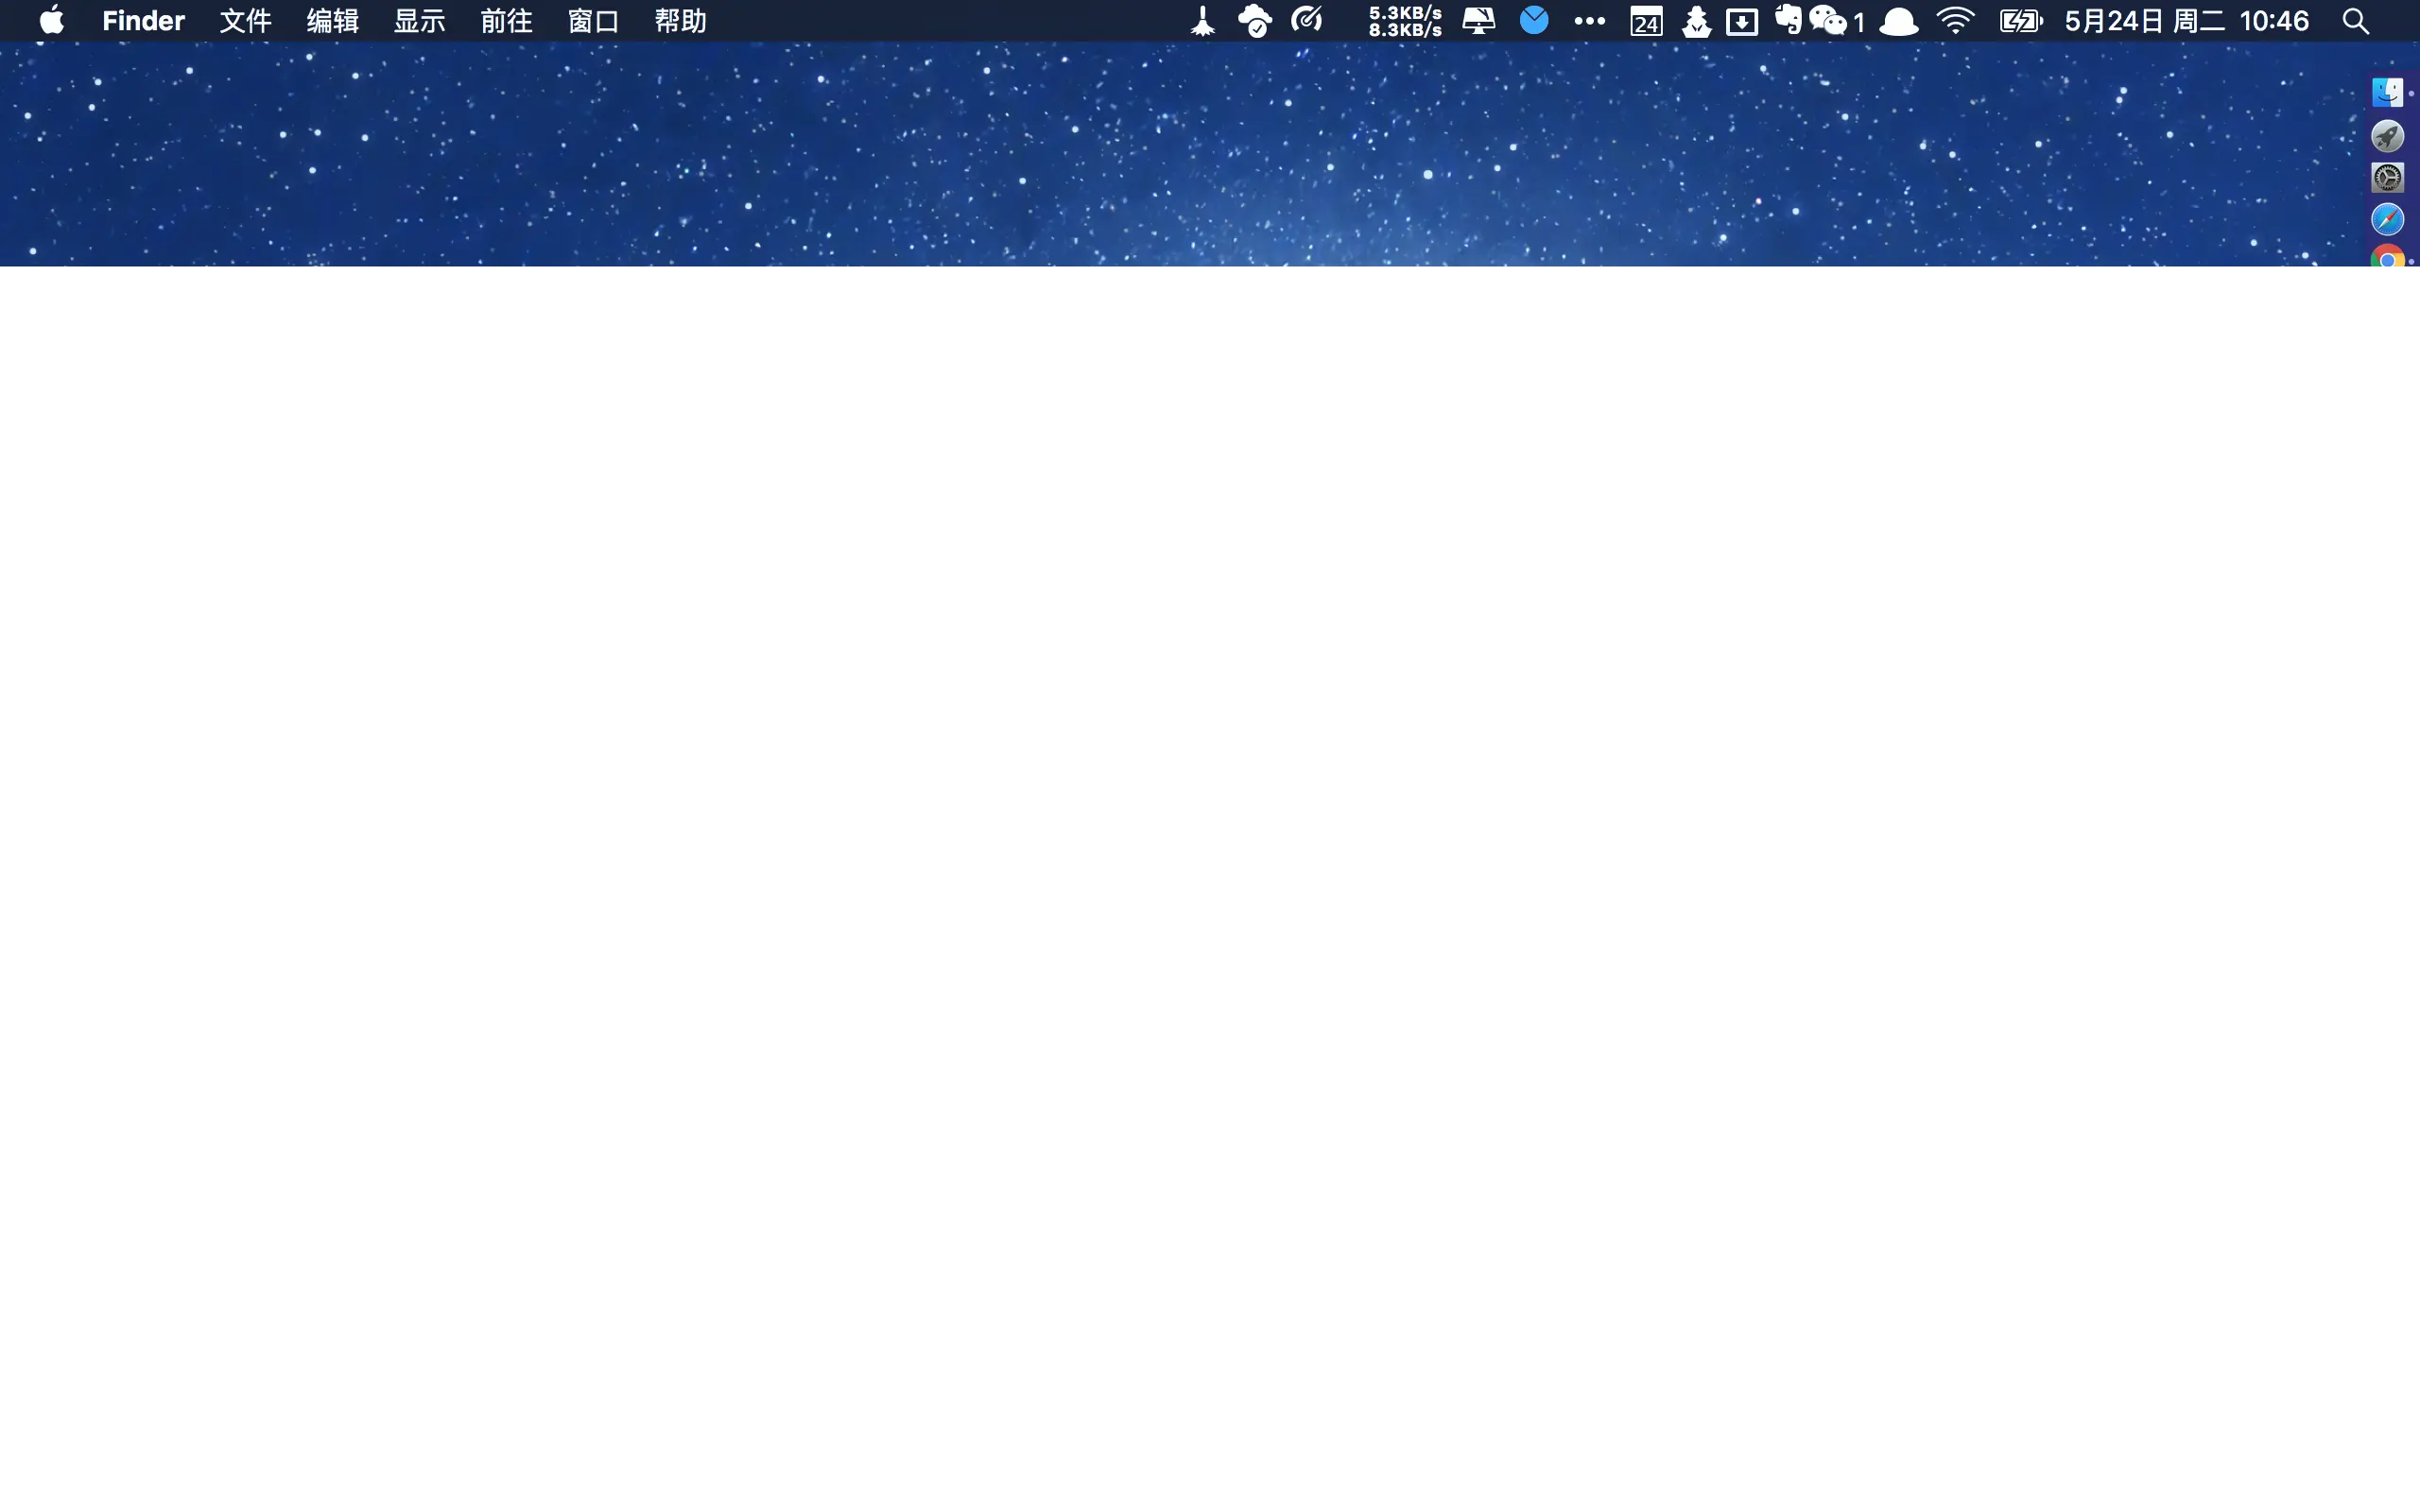Click the blue round mail icon

pos(1534,20)
